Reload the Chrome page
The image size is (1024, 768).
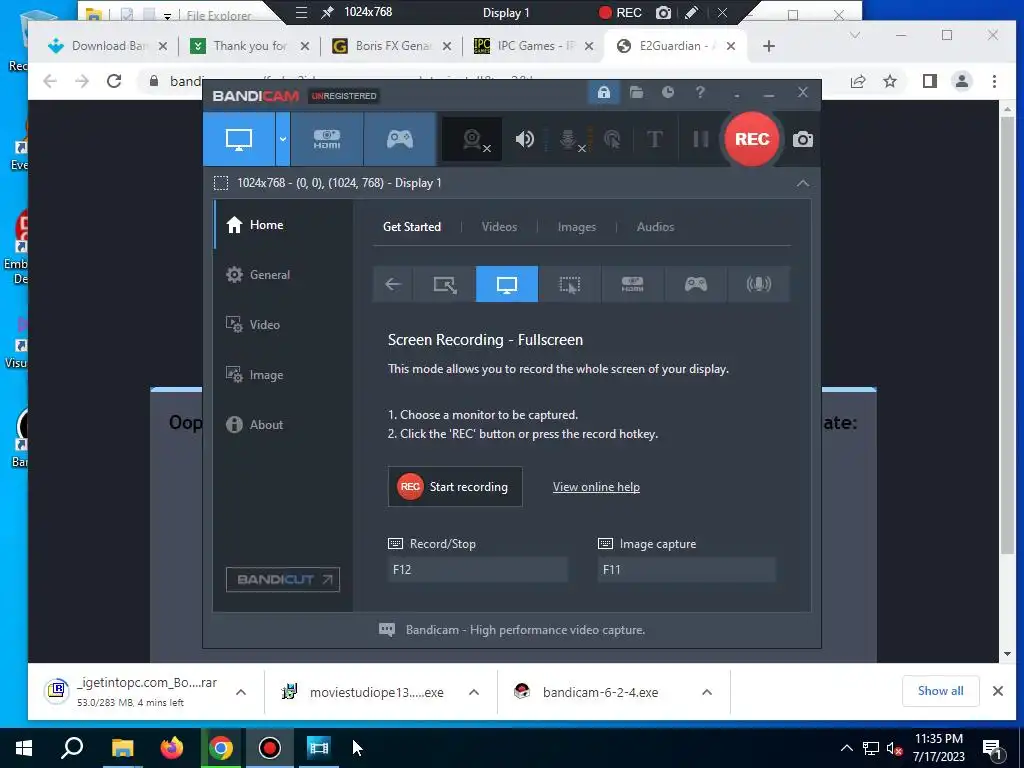click(114, 81)
